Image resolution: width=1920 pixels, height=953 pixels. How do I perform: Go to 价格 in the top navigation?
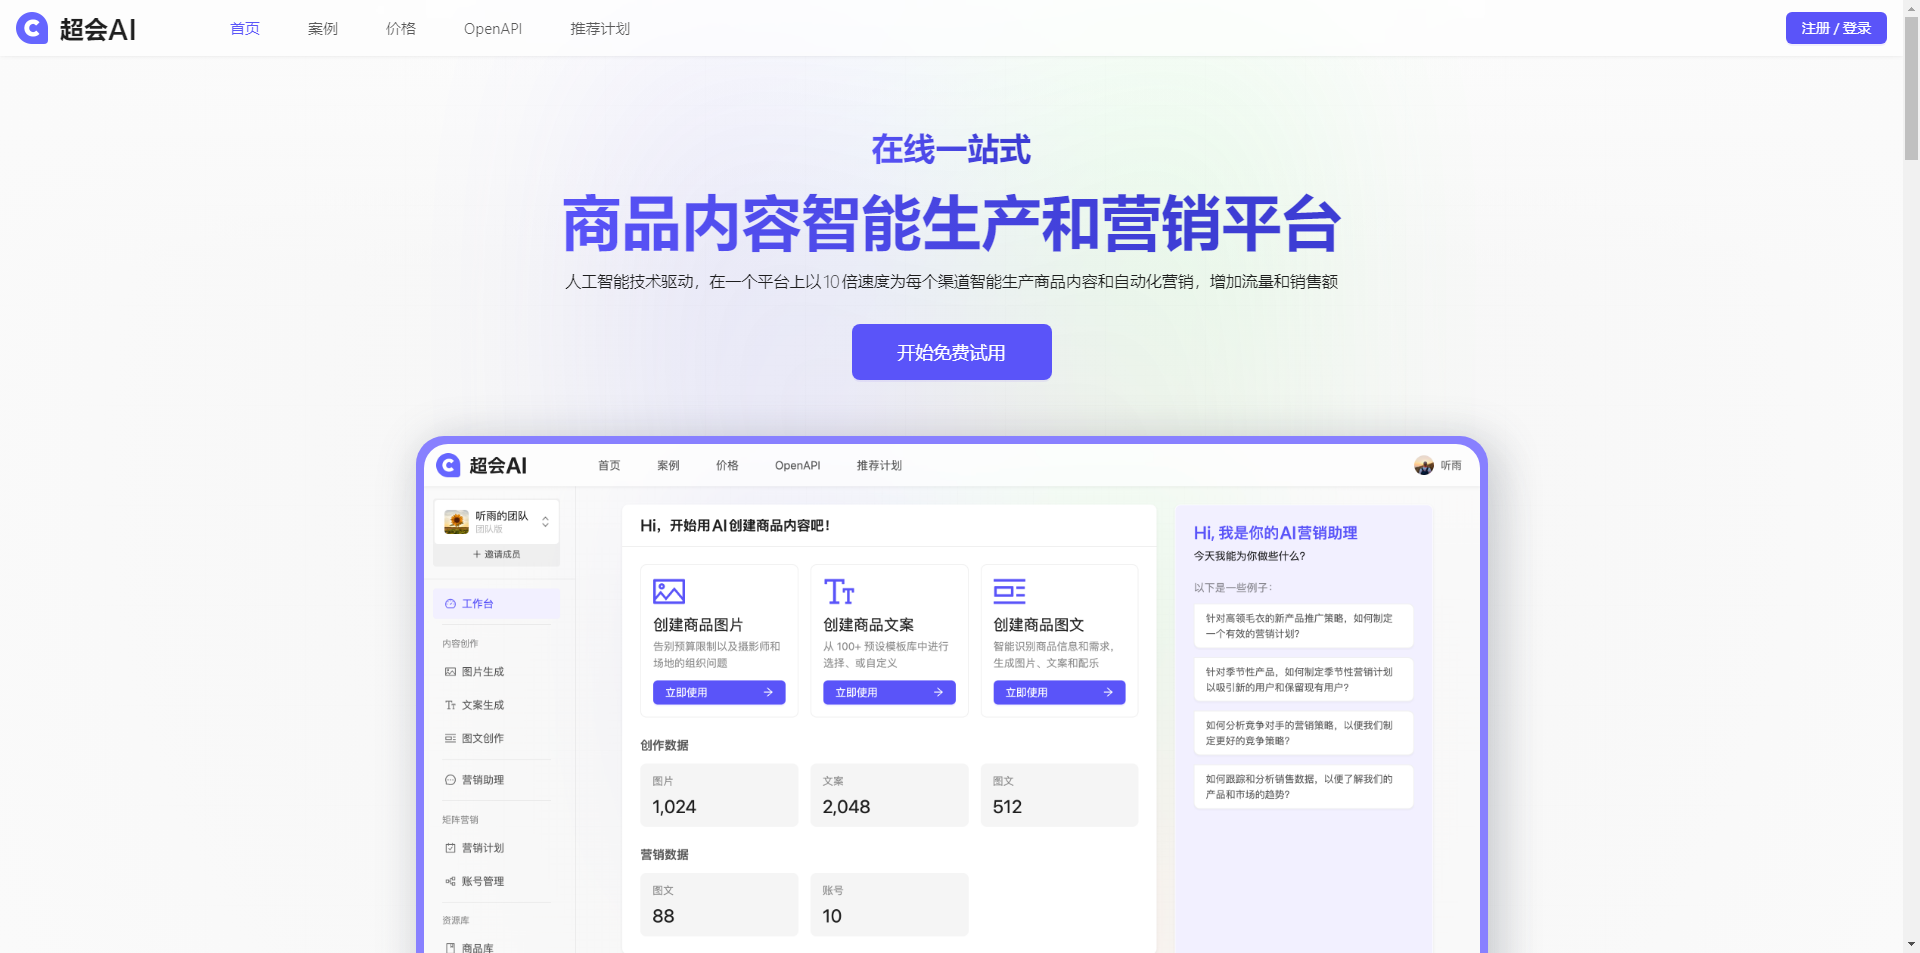[401, 29]
